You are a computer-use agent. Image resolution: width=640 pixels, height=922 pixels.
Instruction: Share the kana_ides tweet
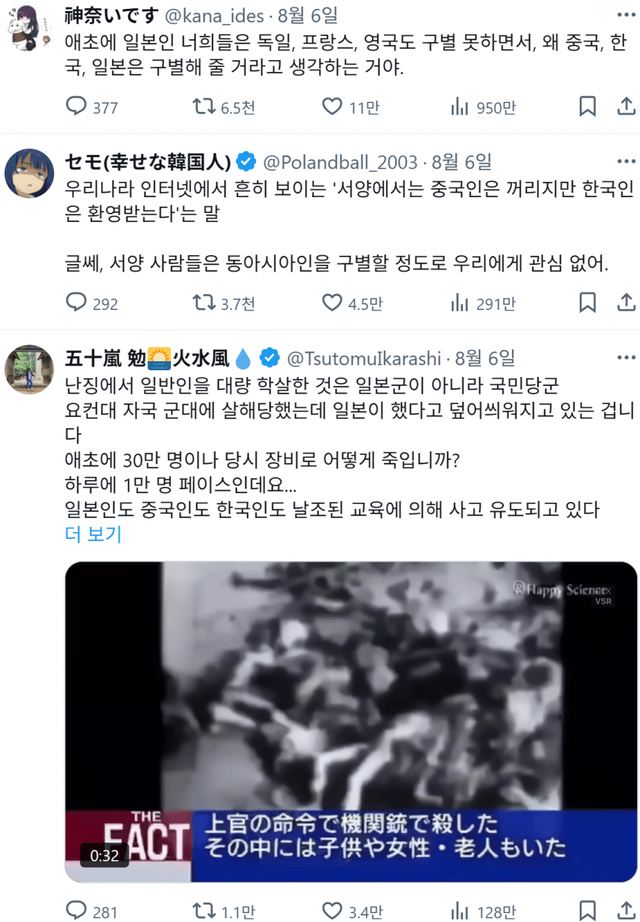point(626,106)
